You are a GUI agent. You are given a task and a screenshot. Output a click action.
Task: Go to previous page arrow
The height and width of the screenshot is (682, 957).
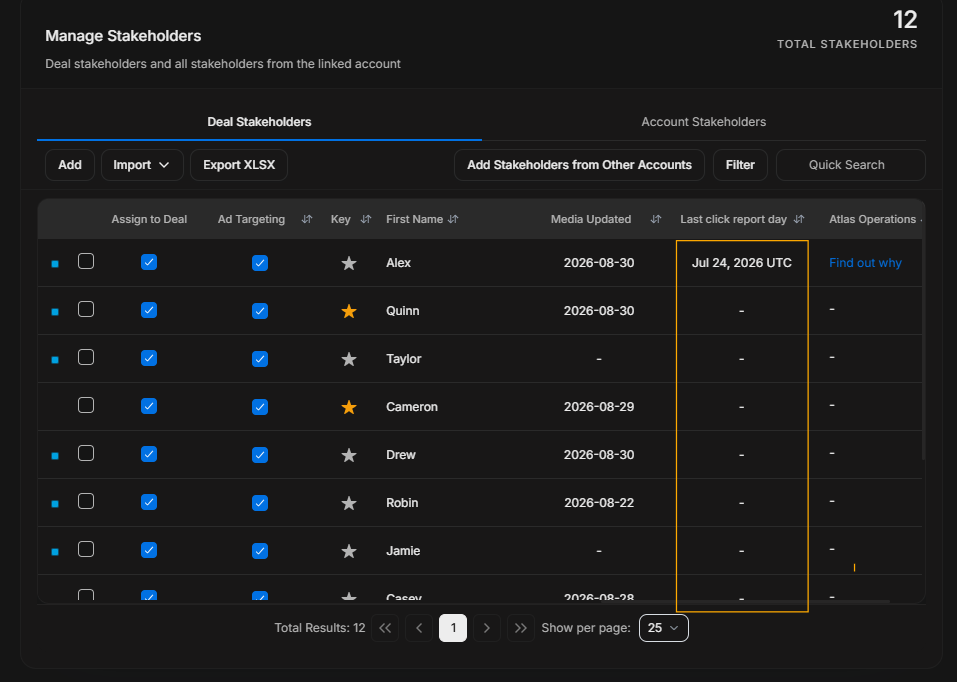pyautogui.click(x=419, y=628)
